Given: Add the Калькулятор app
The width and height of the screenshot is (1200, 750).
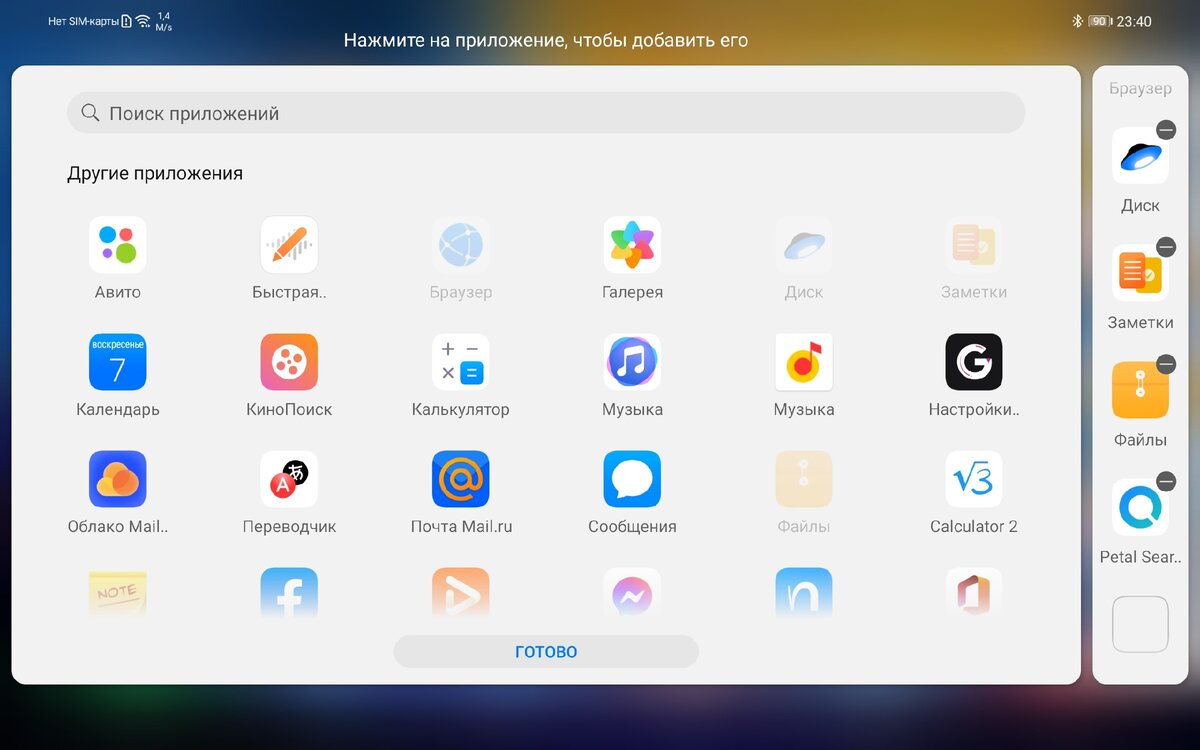Looking at the screenshot, I should (x=461, y=362).
